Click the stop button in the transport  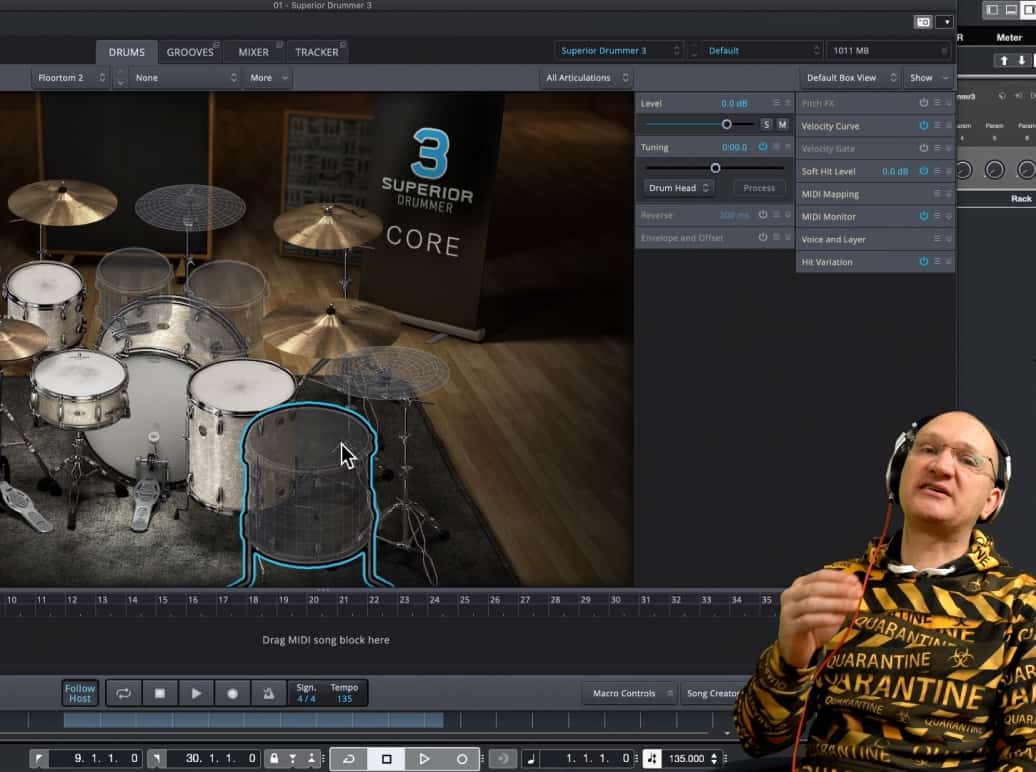click(160, 693)
